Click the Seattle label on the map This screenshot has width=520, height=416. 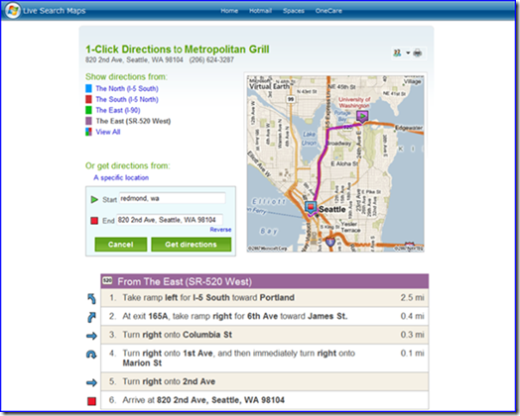pyautogui.click(x=332, y=209)
